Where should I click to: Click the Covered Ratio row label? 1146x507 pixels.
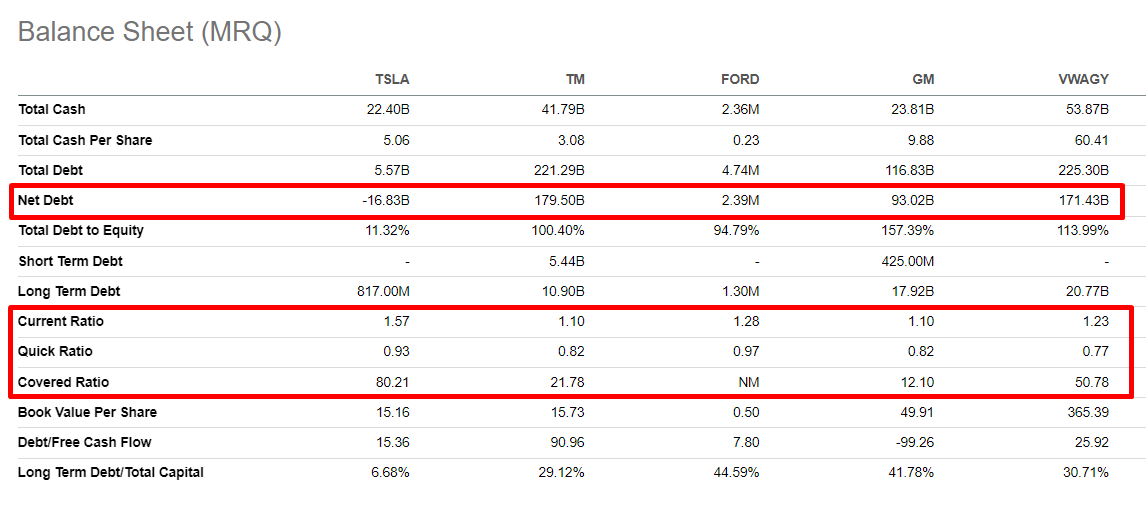pos(64,382)
